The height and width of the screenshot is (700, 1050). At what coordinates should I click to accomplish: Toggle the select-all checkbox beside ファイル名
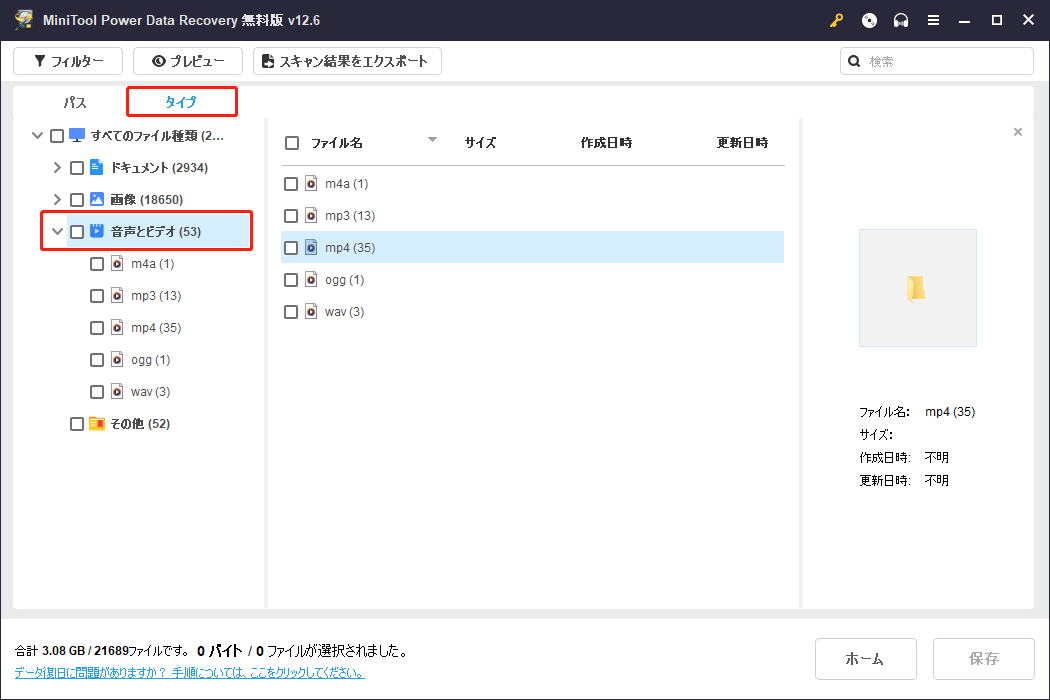(x=292, y=143)
